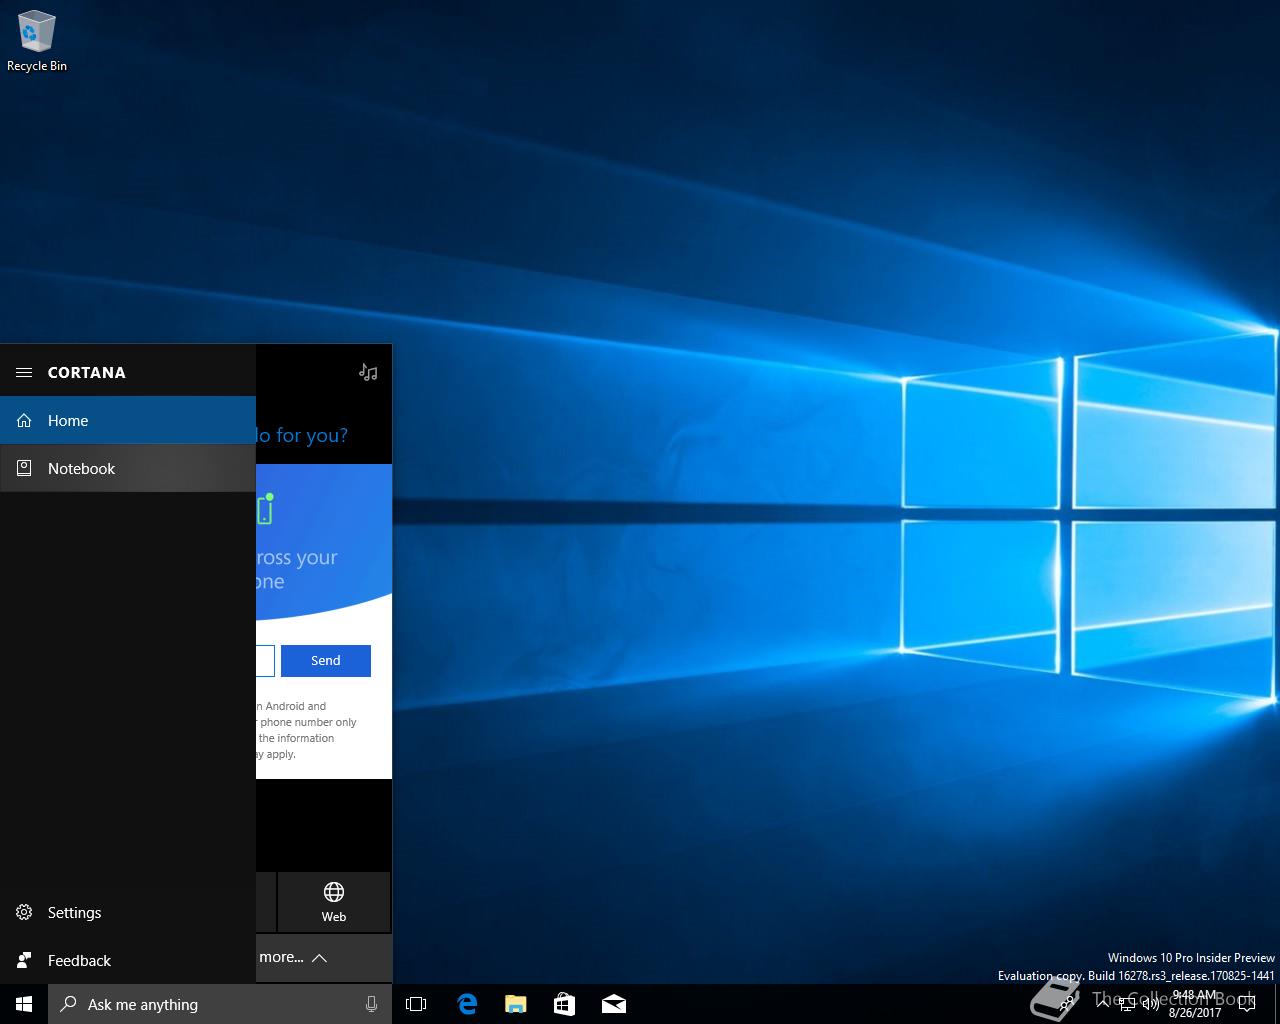Collapse the Cortana hamburger menu
The height and width of the screenshot is (1024, 1280).
[24, 372]
